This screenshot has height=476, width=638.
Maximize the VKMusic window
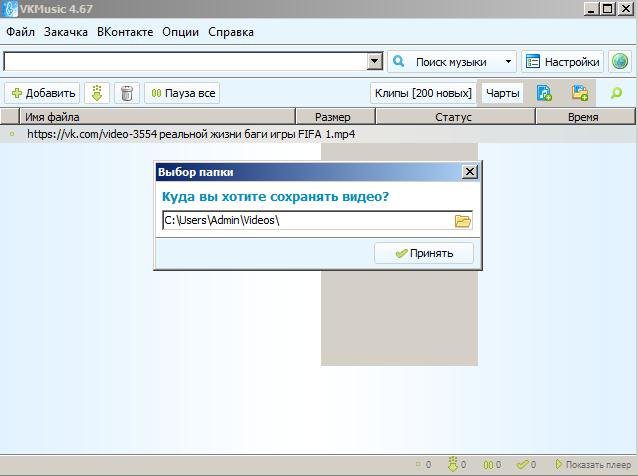click(608, 9)
